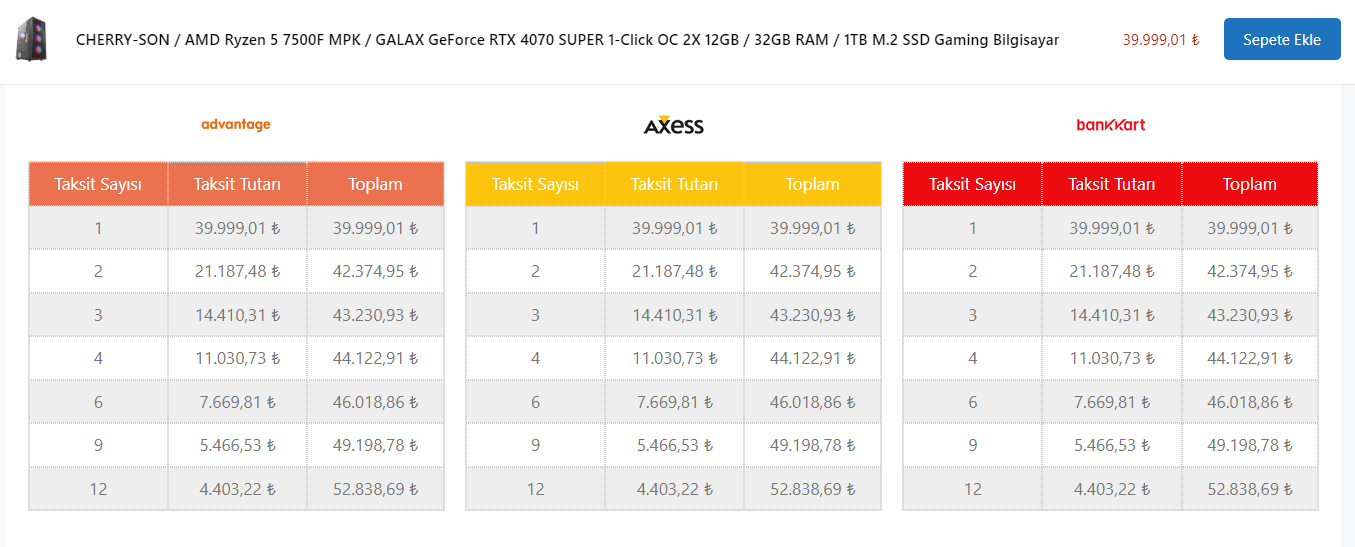Click the Axess card logo

coord(673,126)
